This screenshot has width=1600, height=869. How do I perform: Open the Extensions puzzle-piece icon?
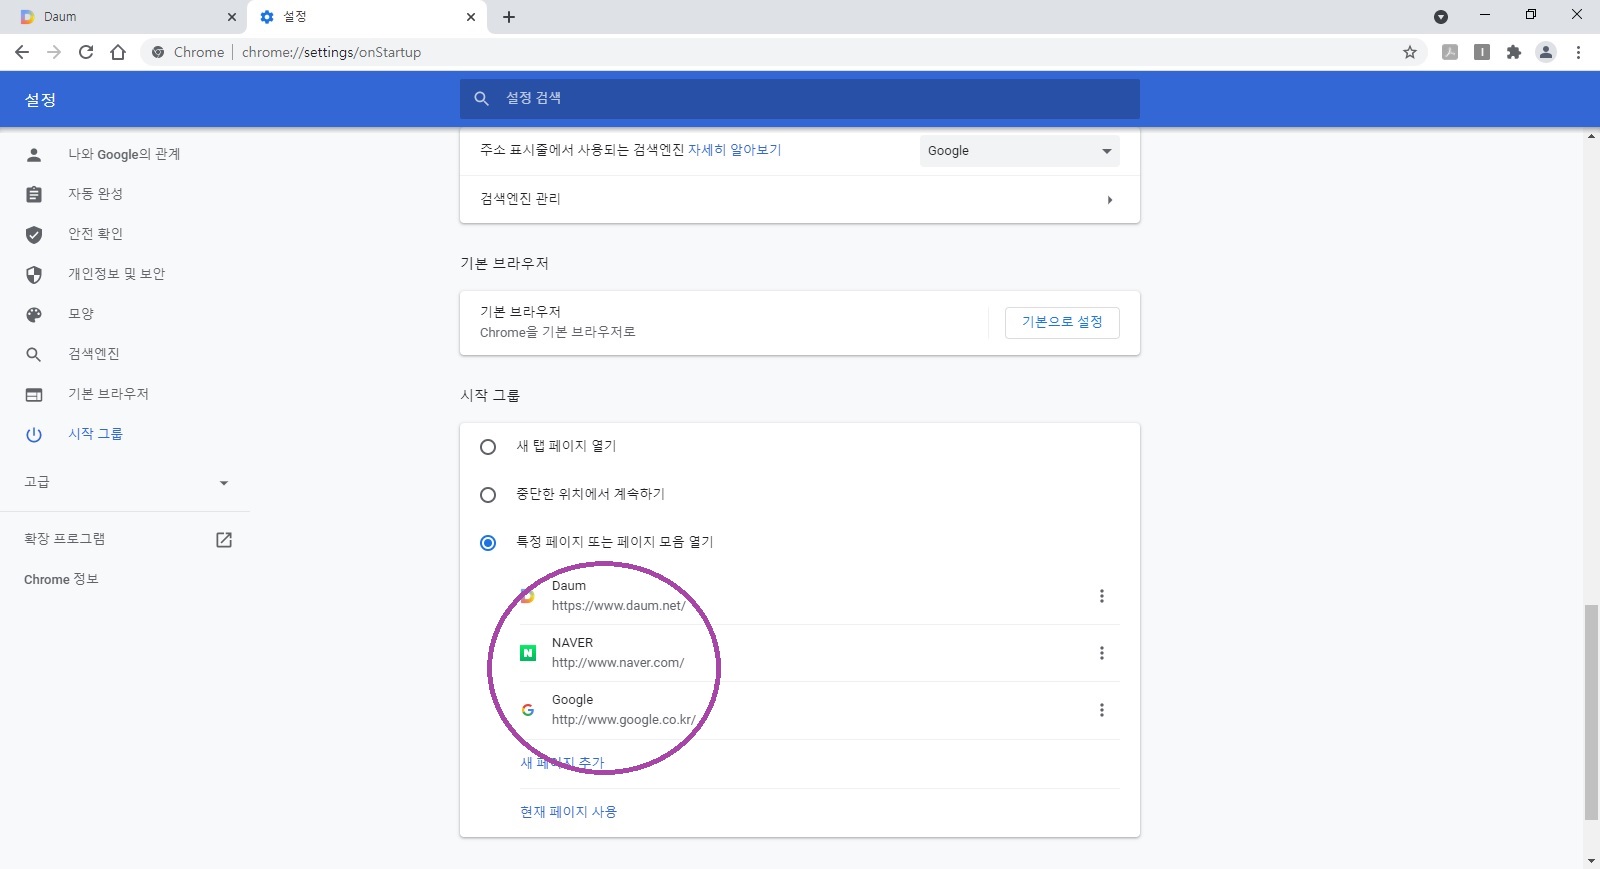(x=1514, y=52)
